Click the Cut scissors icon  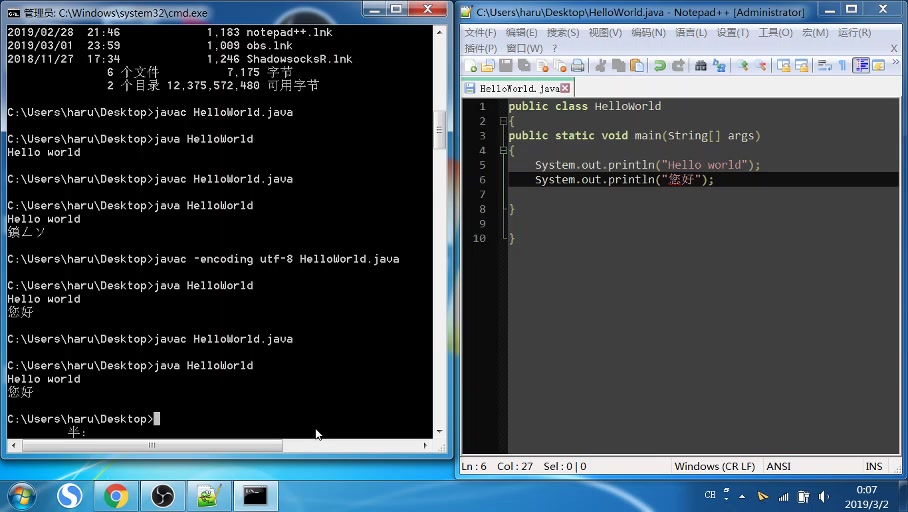coord(601,65)
